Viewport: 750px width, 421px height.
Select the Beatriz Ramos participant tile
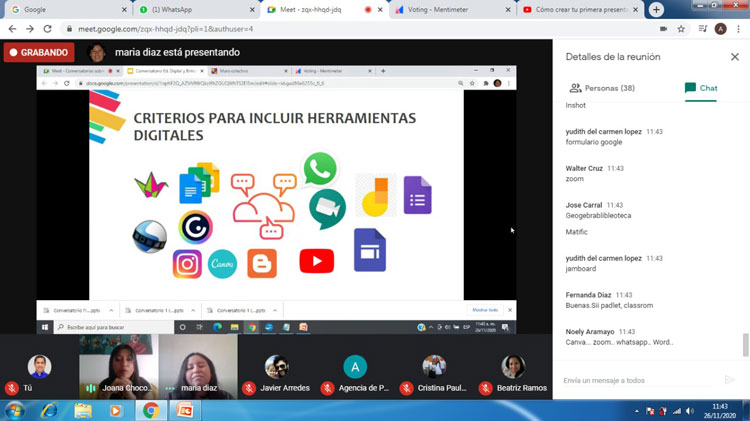[513, 367]
